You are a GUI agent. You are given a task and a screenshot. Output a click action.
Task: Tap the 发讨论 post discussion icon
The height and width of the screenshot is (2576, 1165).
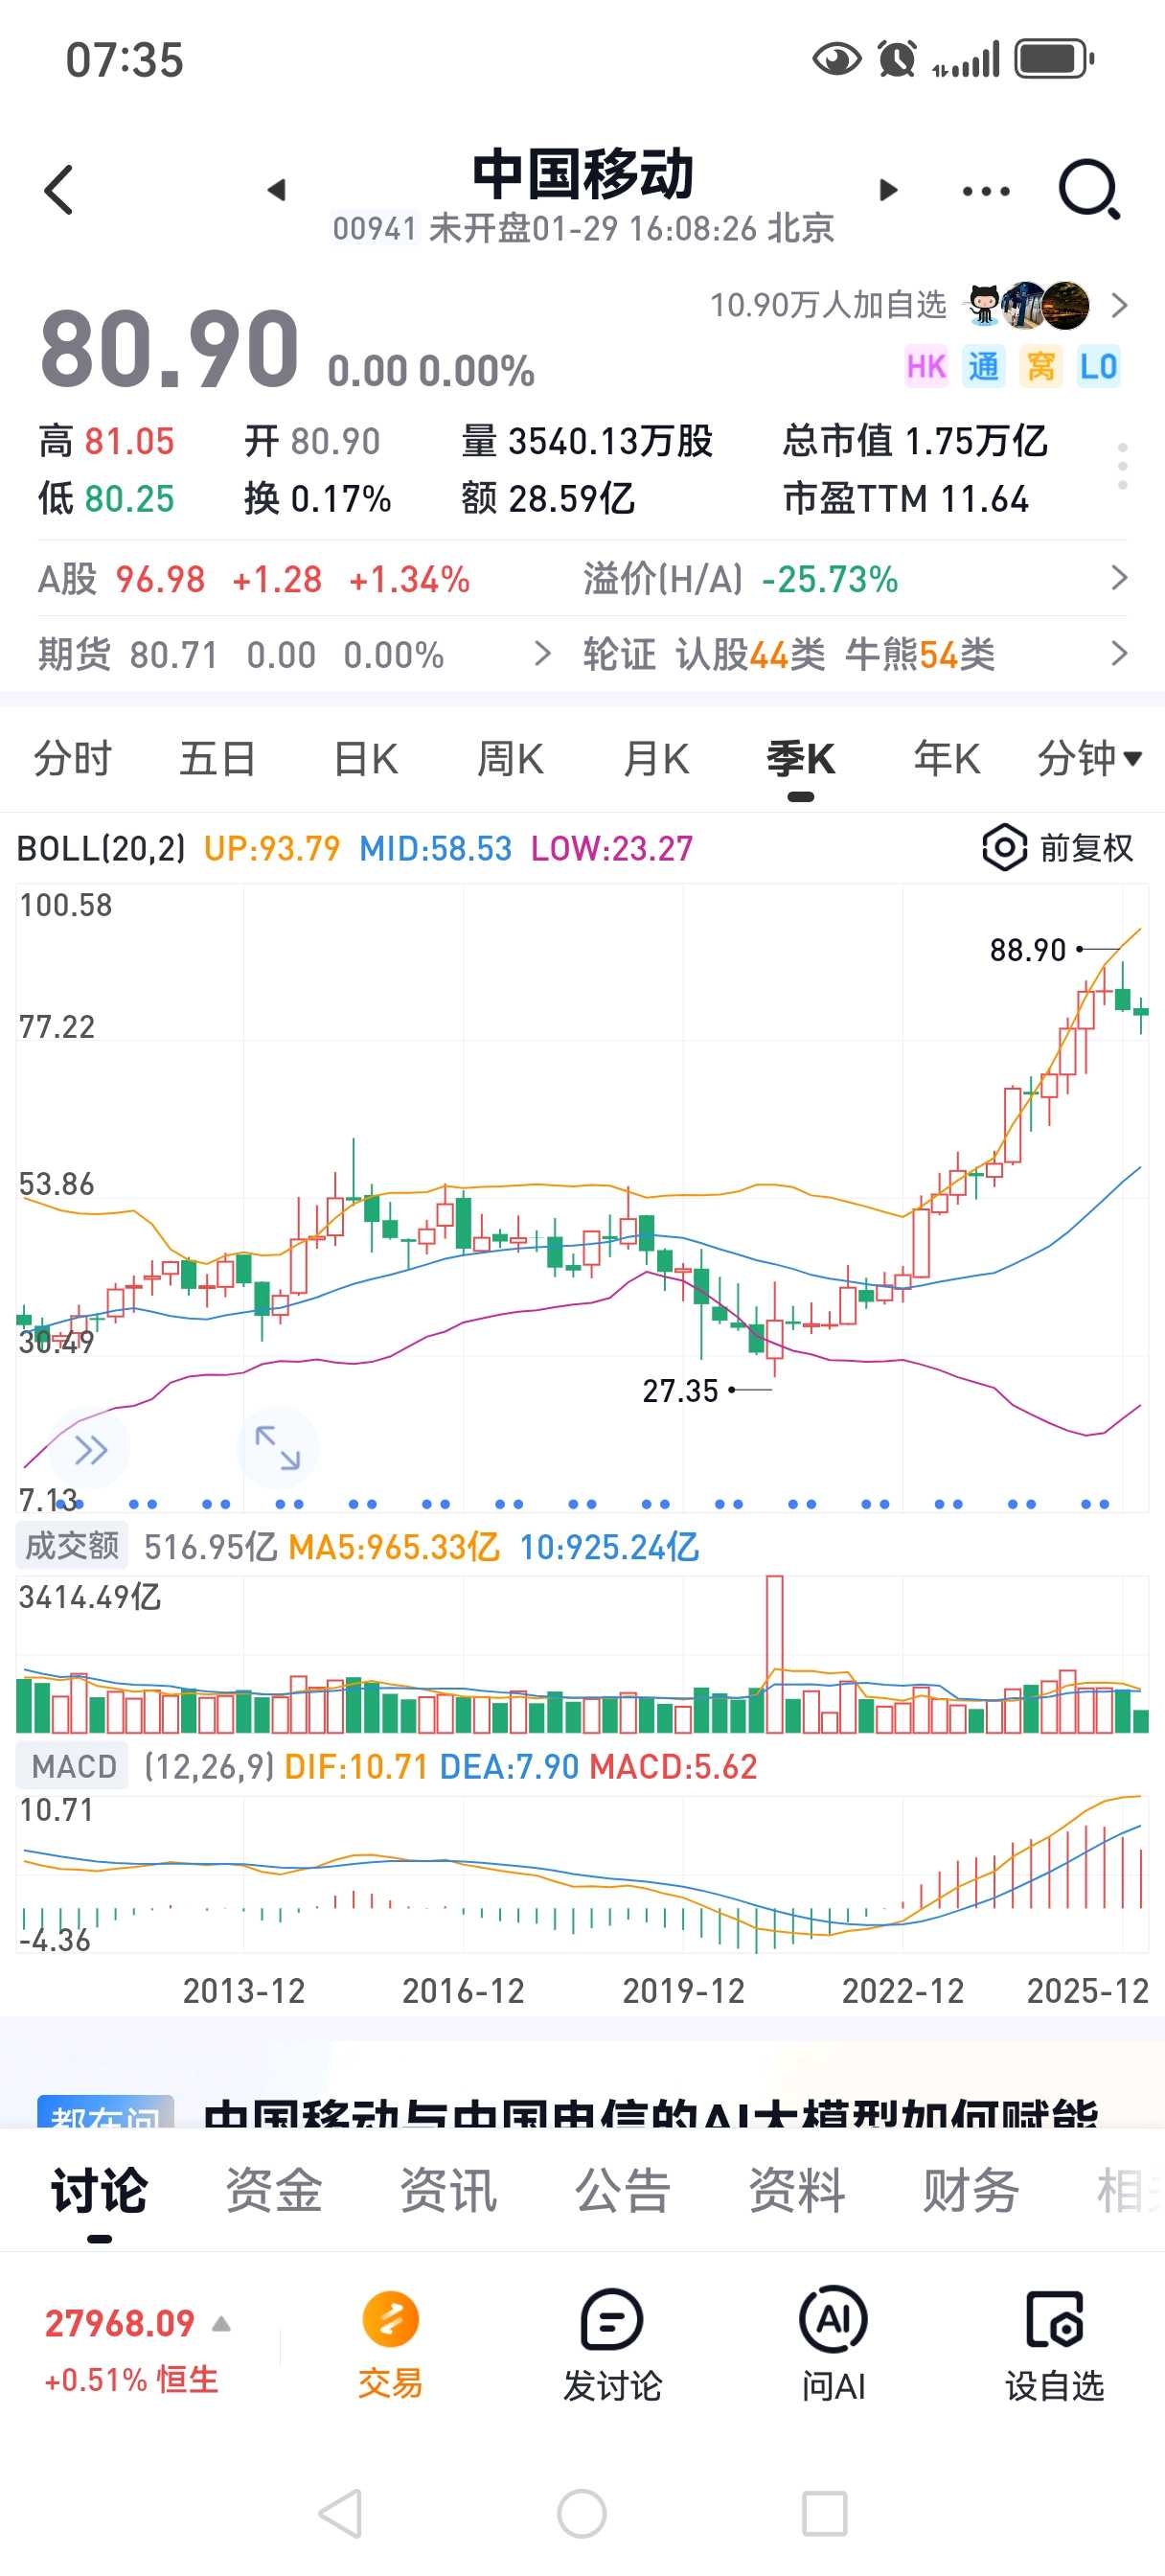point(612,2319)
